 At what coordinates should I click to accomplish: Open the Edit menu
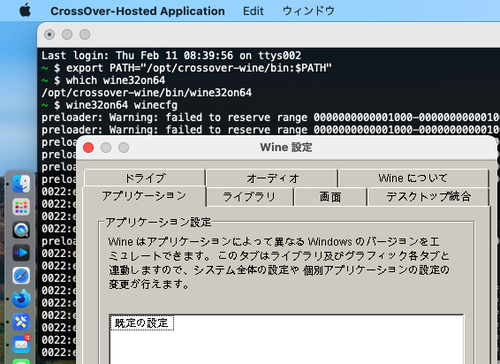pos(253,11)
